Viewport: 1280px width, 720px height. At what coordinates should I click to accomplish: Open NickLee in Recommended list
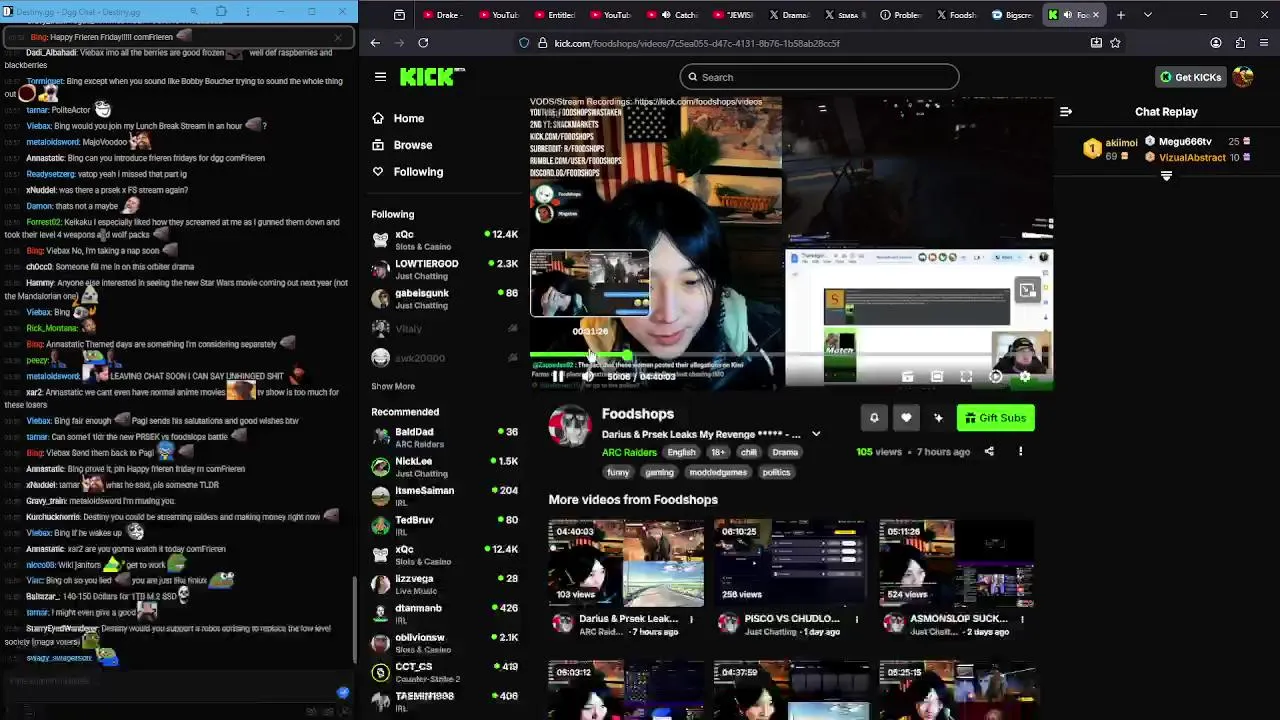coord(445,466)
